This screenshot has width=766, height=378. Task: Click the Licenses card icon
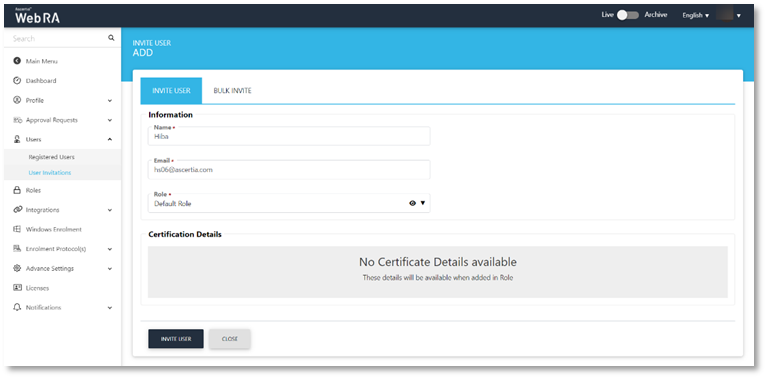[x=17, y=288]
